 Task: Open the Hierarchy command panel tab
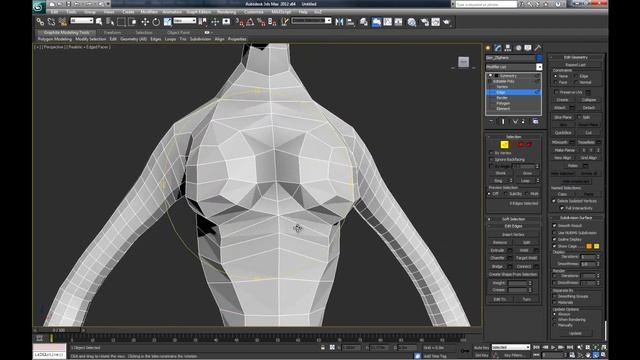point(508,48)
